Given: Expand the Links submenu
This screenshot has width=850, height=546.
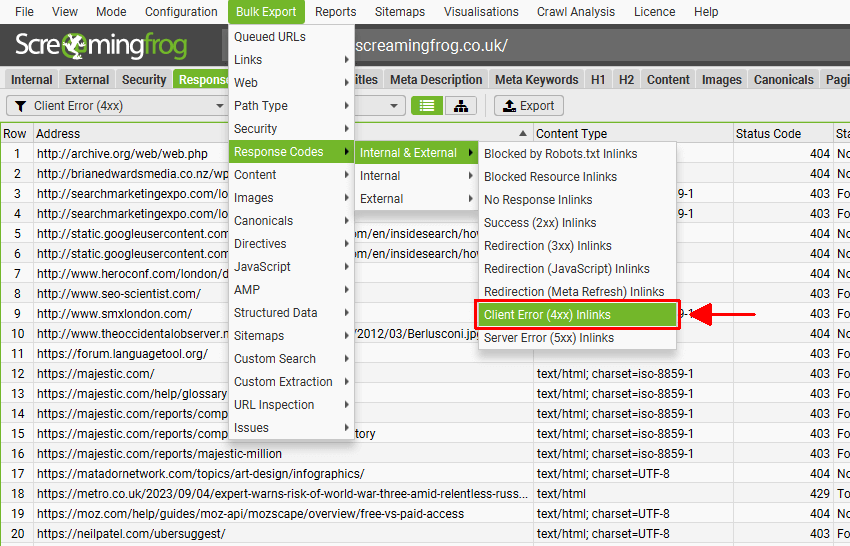Looking at the screenshot, I should (292, 60).
